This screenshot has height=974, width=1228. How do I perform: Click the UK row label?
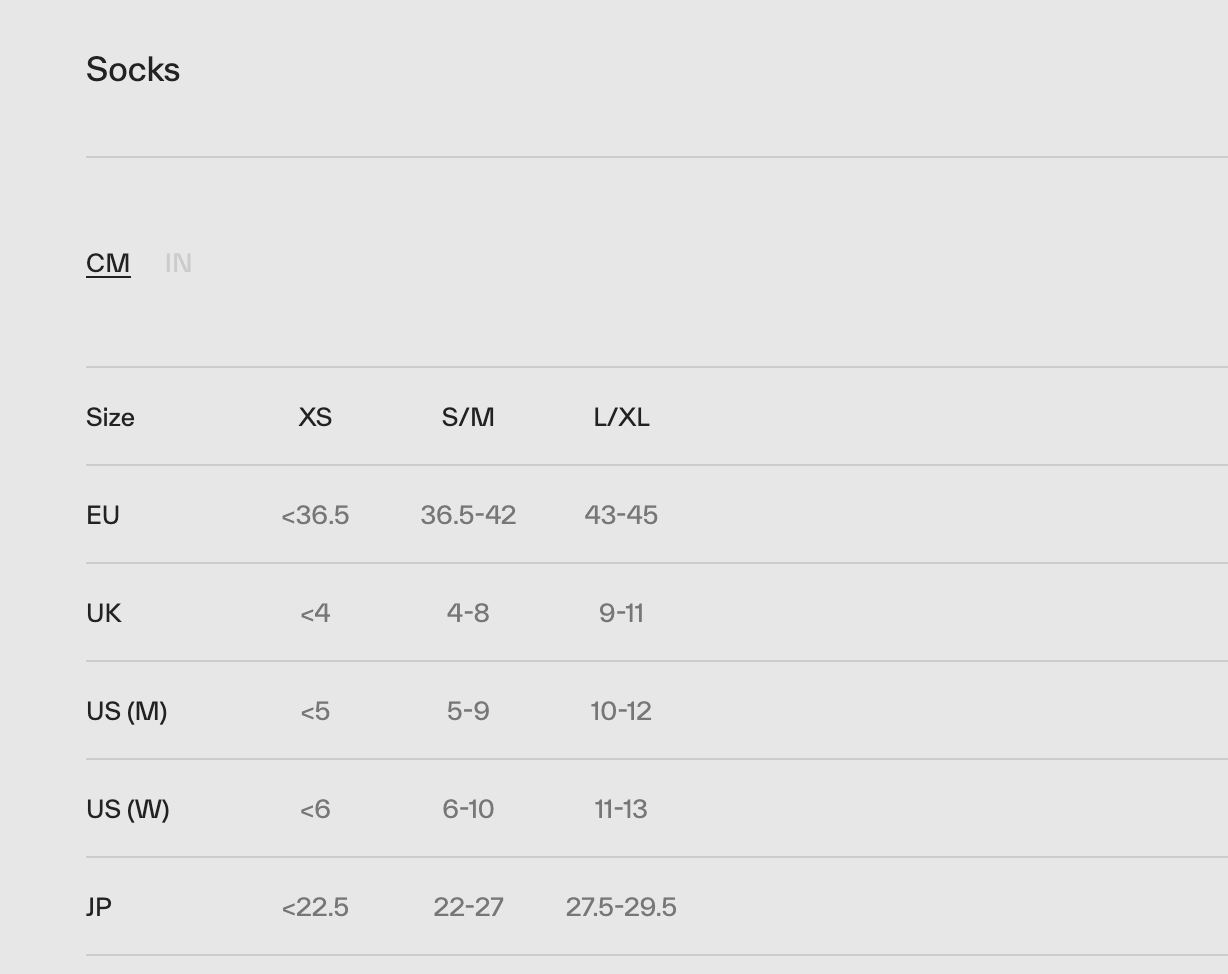point(104,613)
